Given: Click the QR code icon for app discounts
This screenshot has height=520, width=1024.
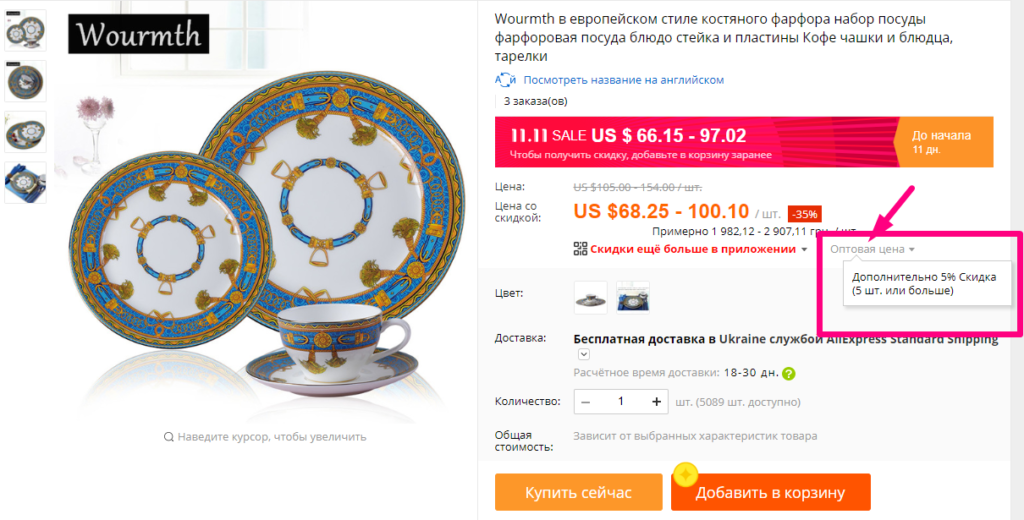Looking at the screenshot, I should pyautogui.click(x=580, y=249).
